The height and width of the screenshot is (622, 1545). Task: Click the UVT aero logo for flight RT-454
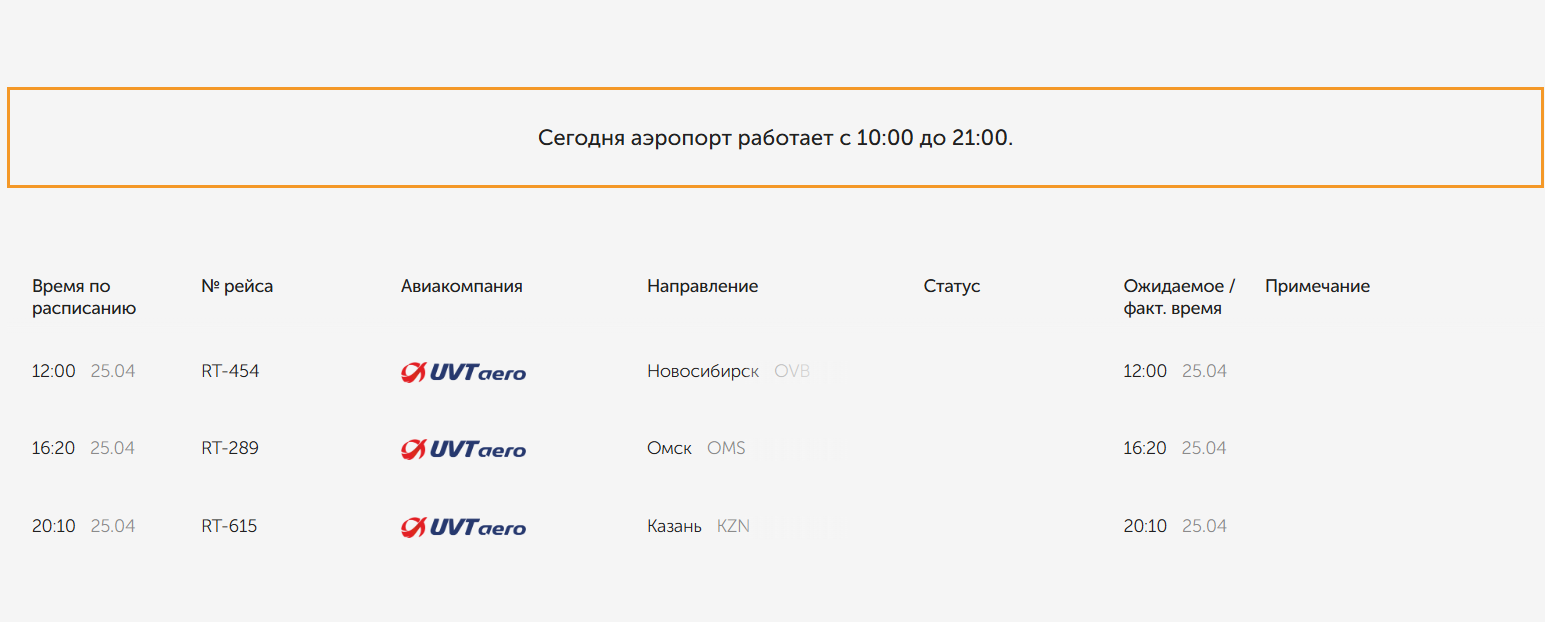[463, 372]
